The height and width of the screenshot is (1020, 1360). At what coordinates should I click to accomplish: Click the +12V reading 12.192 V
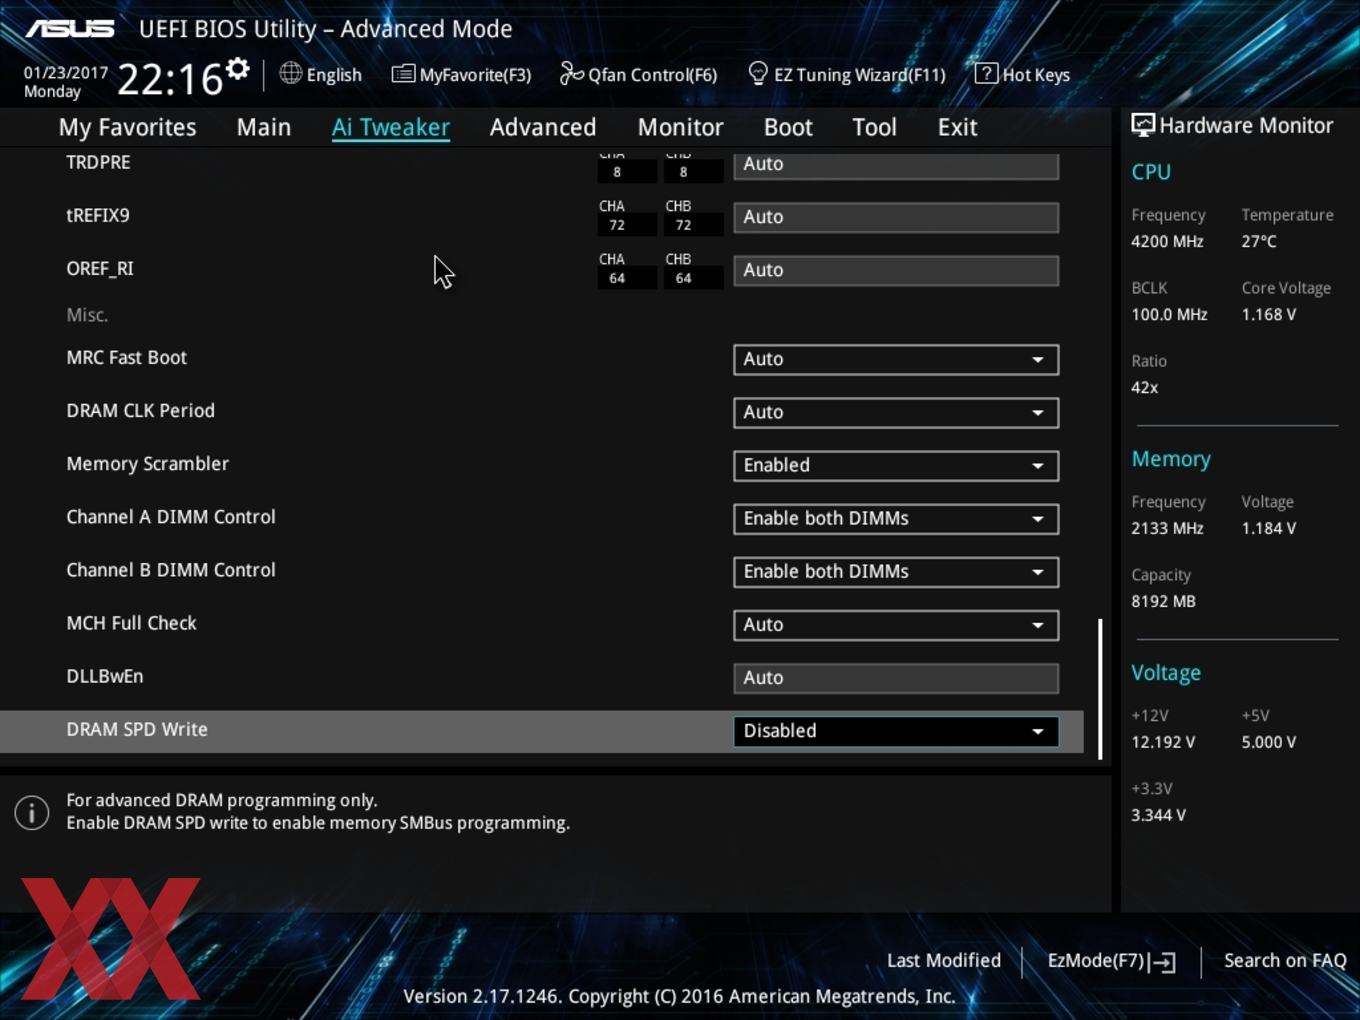(x=1163, y=742)
